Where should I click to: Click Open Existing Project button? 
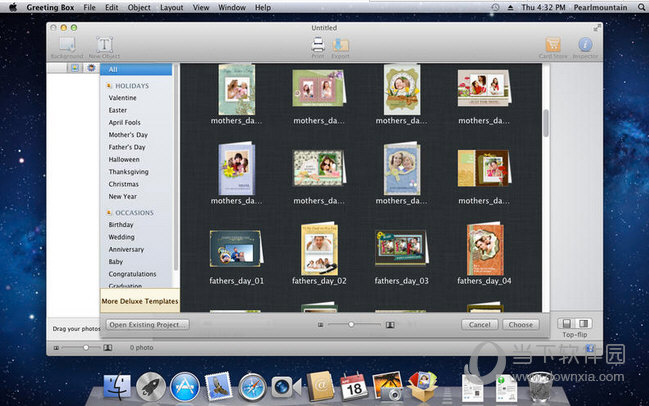(x=147, y=324)
